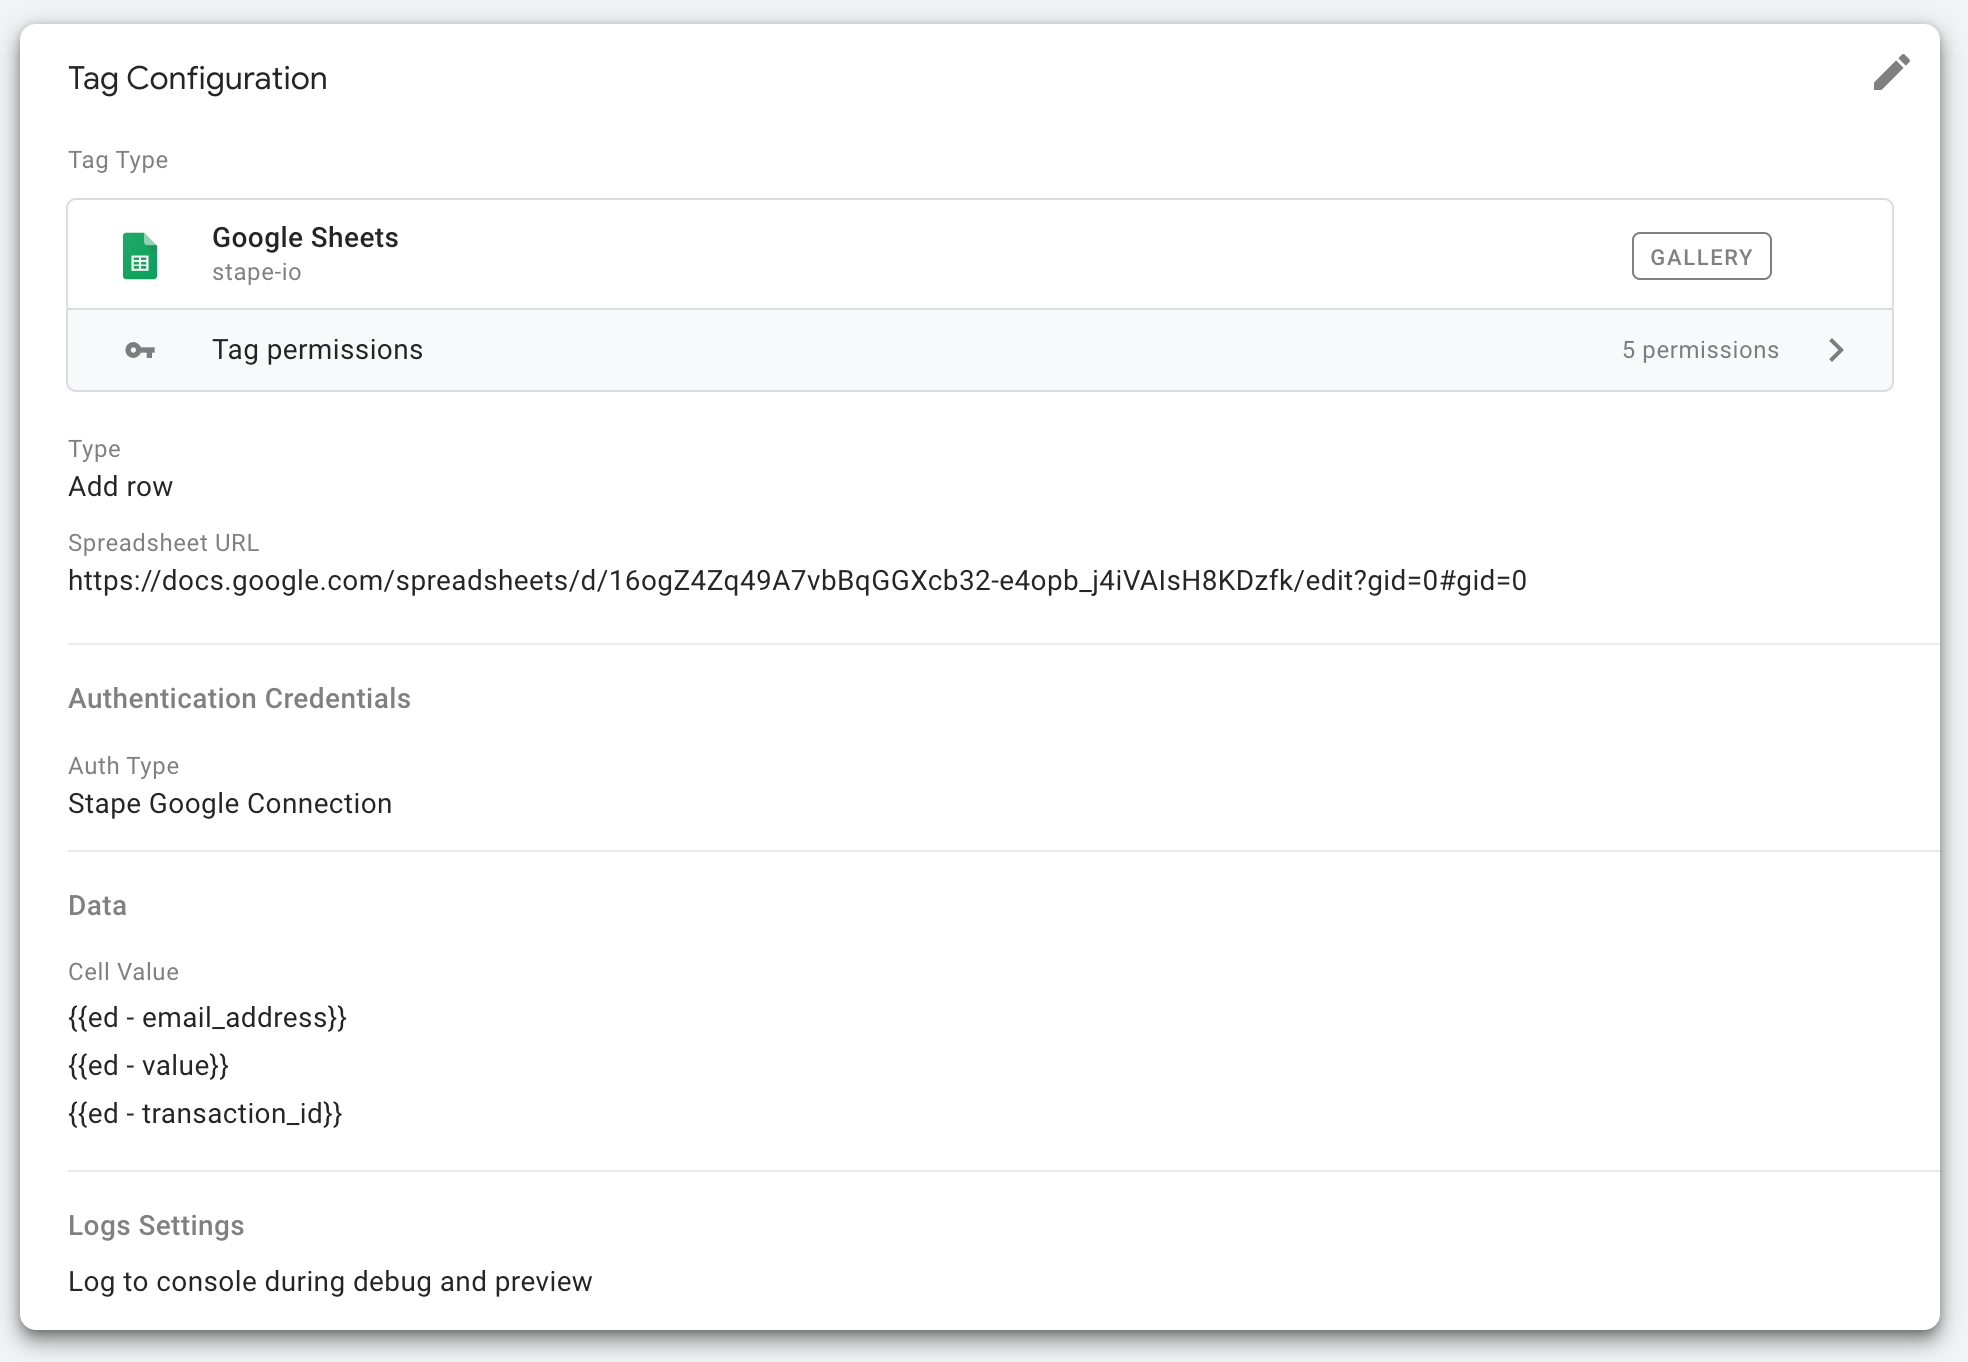The width and height of the screenshot is (1968, 1362).
Task: Click the '5 permissions' text
Action: point(1700,350)
